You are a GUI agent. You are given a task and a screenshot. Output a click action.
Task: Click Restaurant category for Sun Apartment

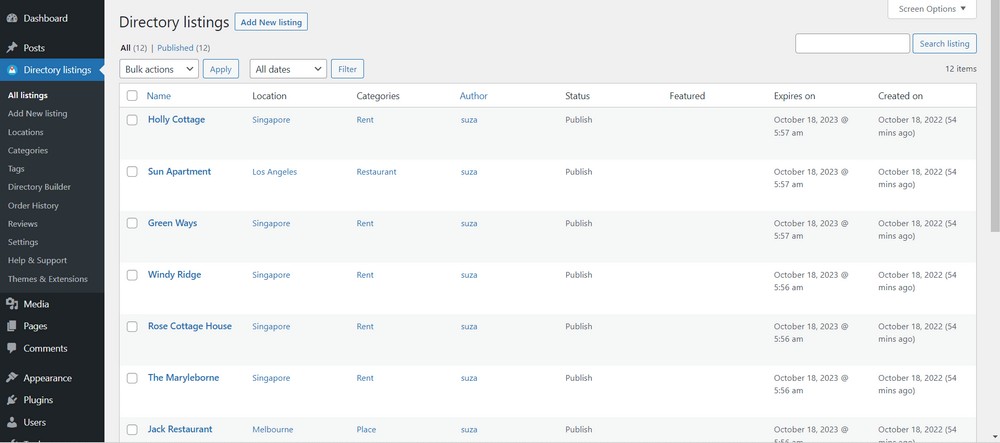[x=376, y=172]
